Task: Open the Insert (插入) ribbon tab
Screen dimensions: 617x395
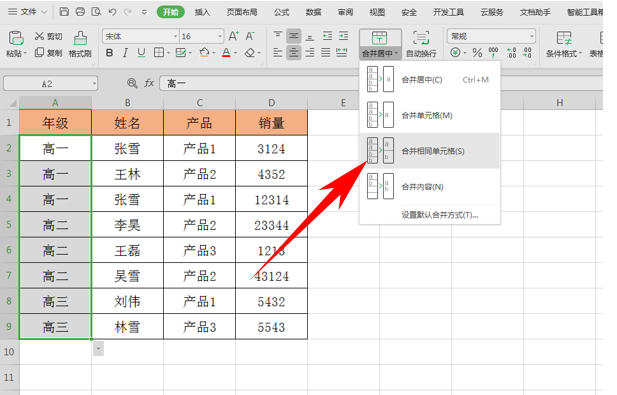Action: tap(202, 12)
